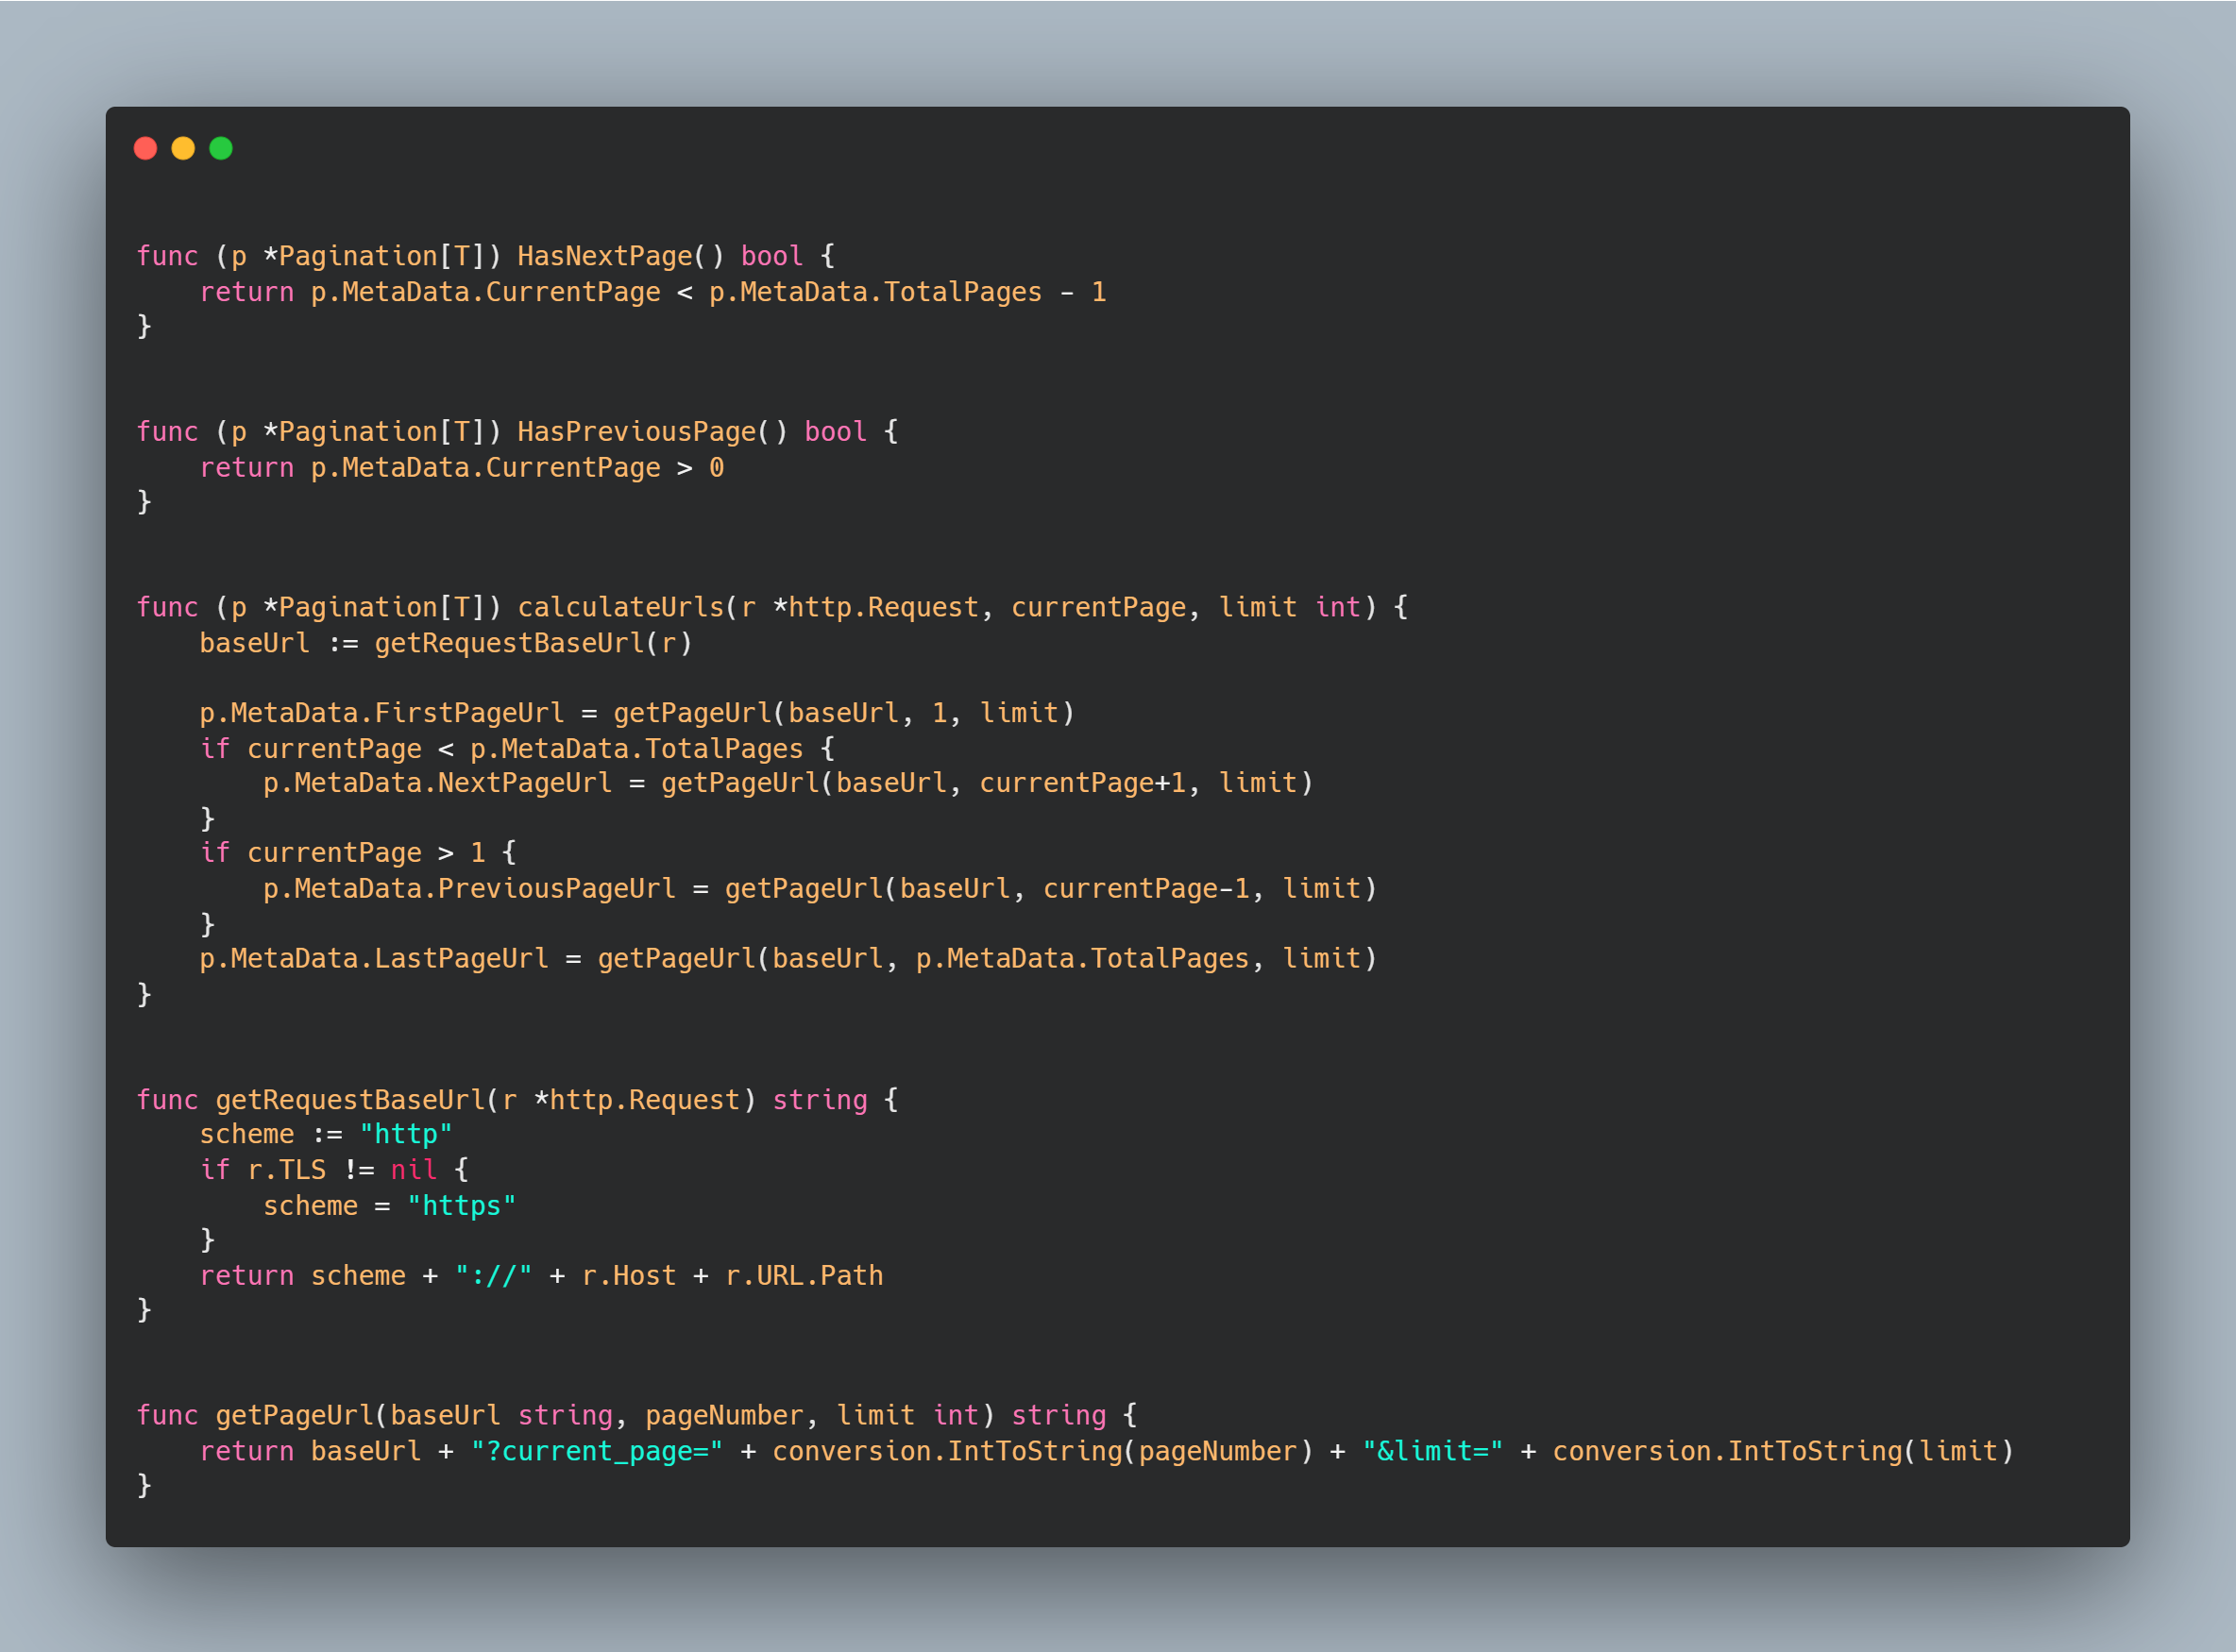Click the HasNextPage function name
Screen dimensions: 2236x1652
coord(605,256)
